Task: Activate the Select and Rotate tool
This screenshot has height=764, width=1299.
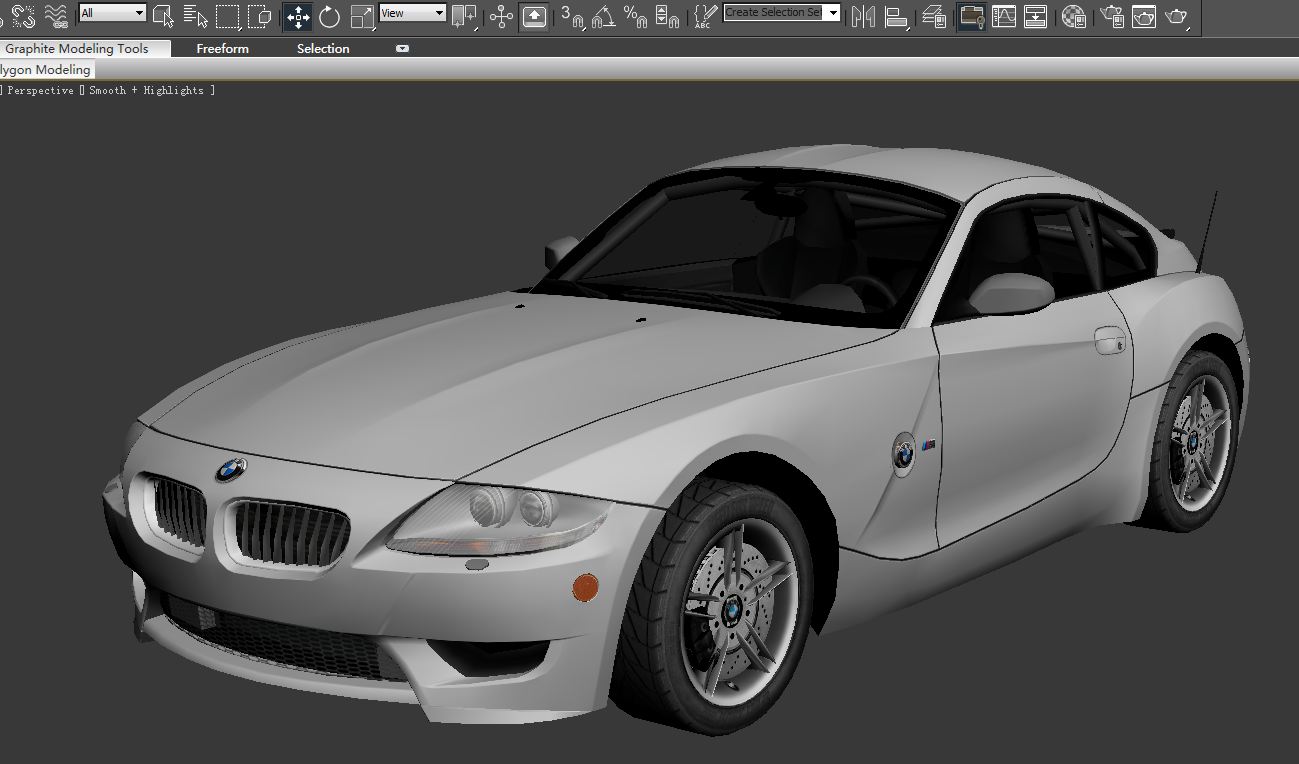Action: click(330, 15)
